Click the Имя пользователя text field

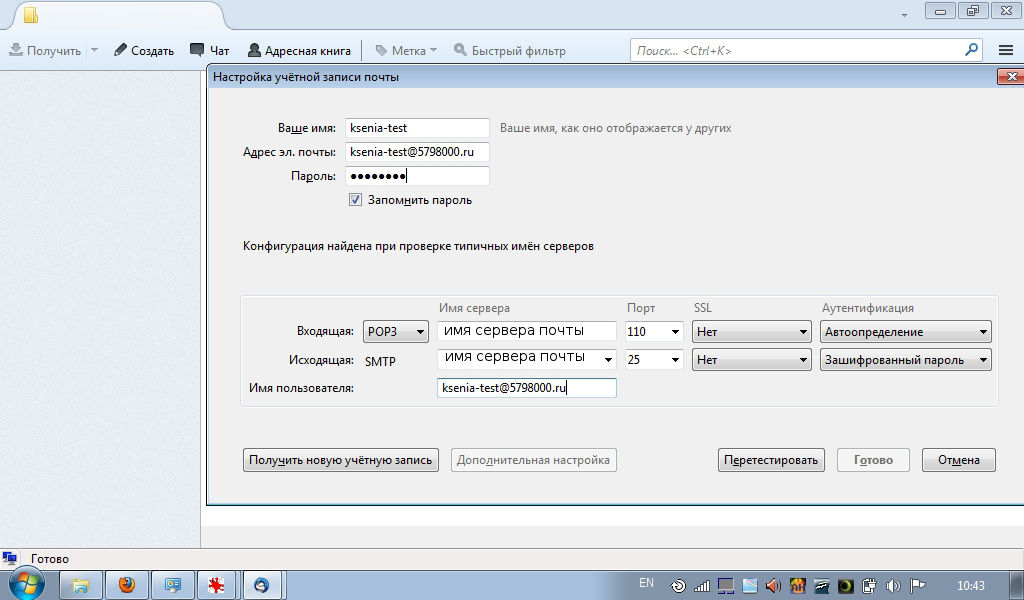click(526, 389)
